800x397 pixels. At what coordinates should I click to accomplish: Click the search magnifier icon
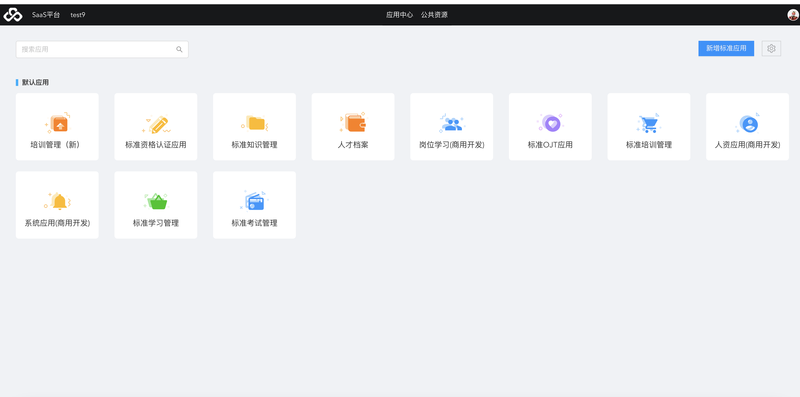(x=180, y=49)
